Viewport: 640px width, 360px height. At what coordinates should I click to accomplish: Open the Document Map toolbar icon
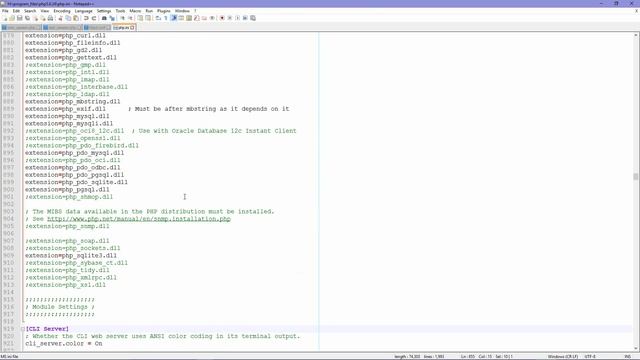(x=189, y=18)
